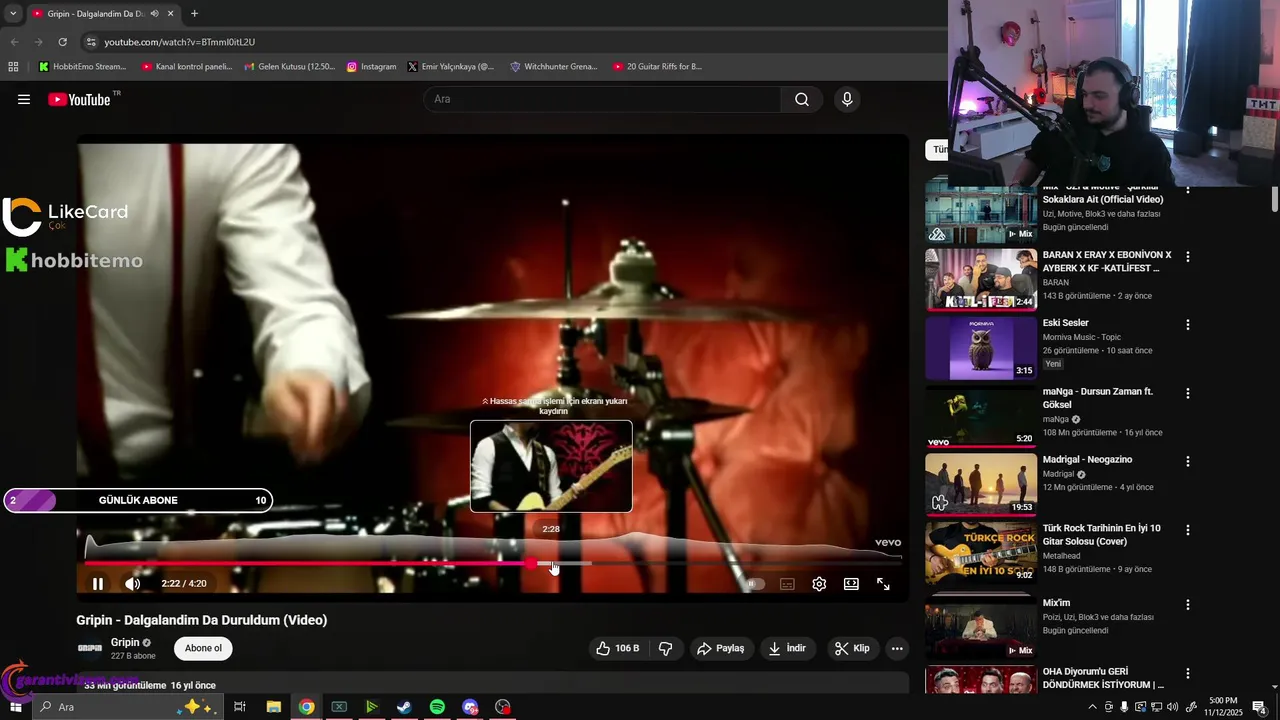This screenshot has width=1280, height=720.
Task: Toggle the autoplay switch in the player
Action: (755, 584)
